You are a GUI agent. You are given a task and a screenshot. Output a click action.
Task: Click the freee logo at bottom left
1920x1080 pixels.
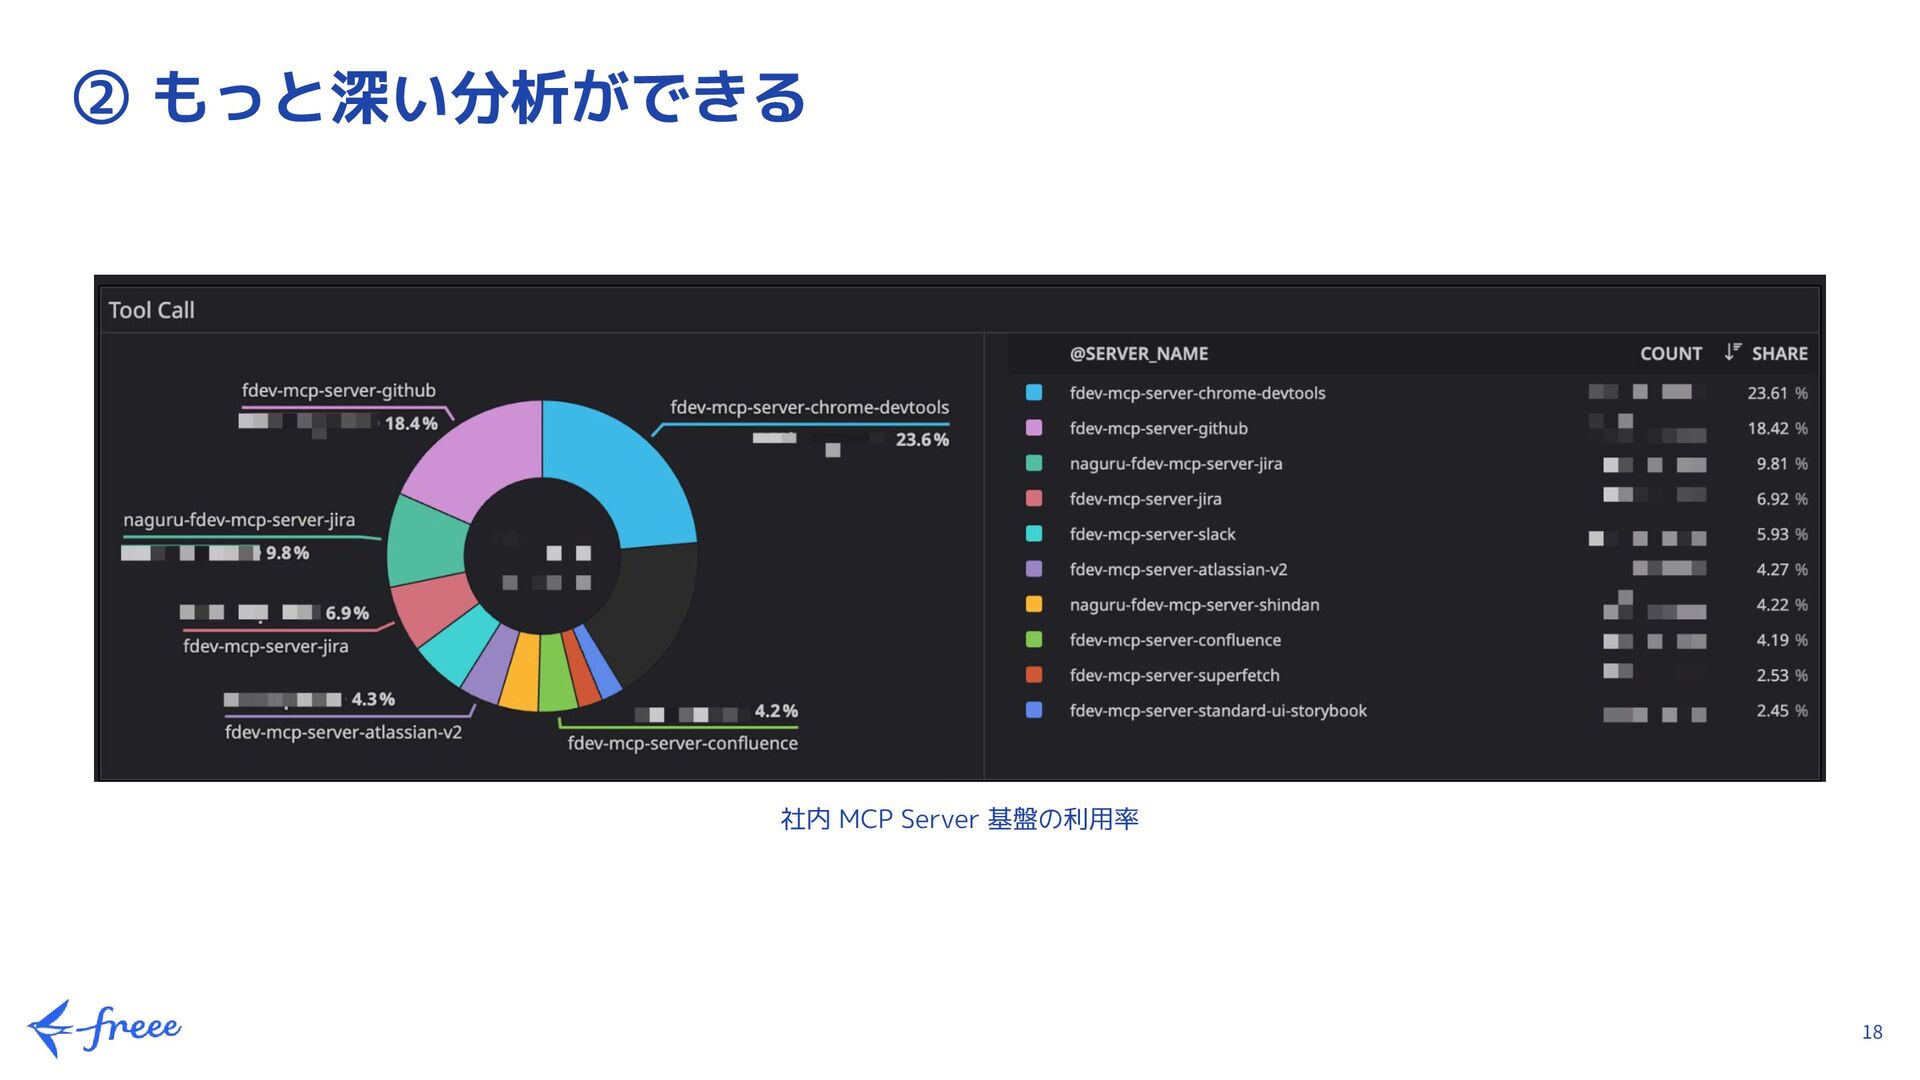pos(104,1028)
